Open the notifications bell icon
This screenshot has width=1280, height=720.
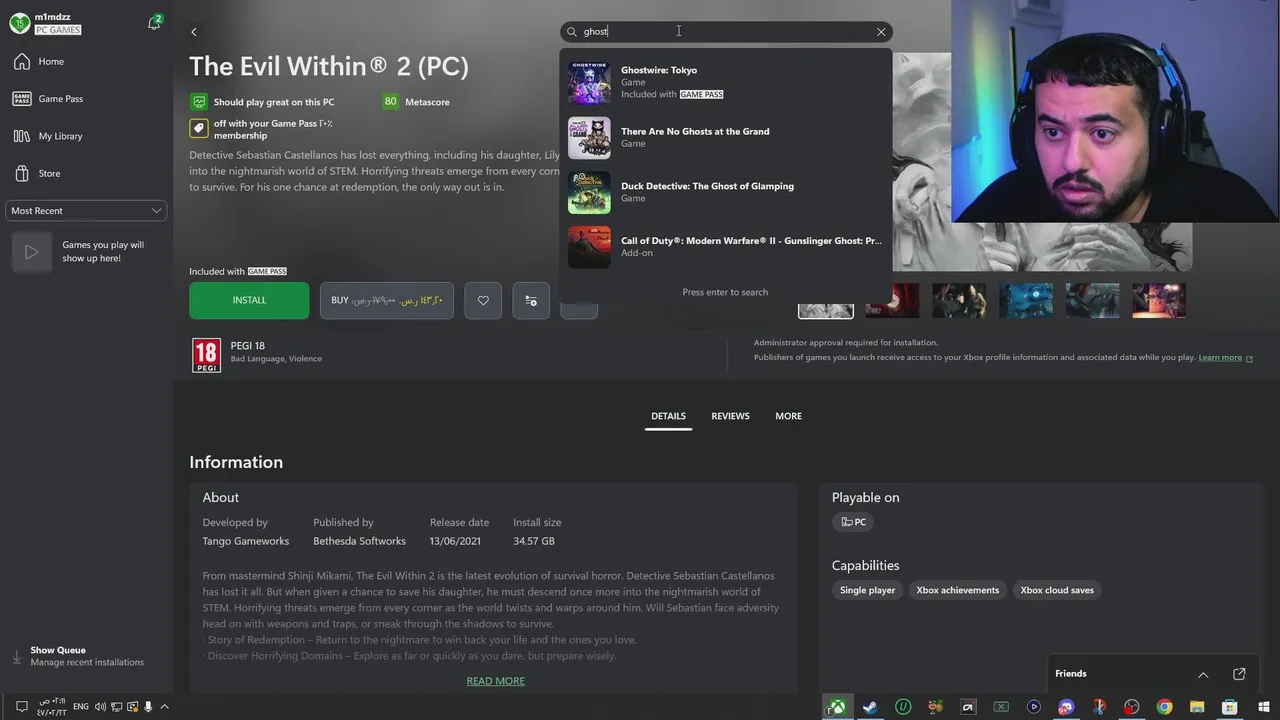coord(154,23)
